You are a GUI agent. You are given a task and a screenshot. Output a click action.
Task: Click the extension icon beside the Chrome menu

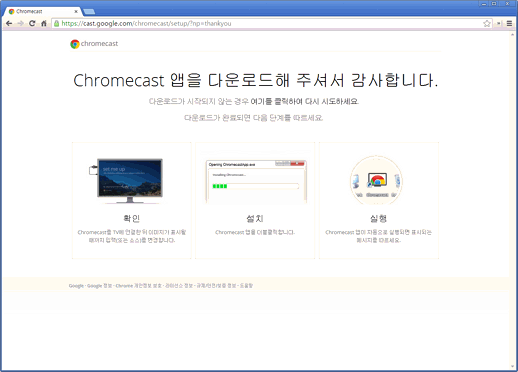tap(499, 23)
